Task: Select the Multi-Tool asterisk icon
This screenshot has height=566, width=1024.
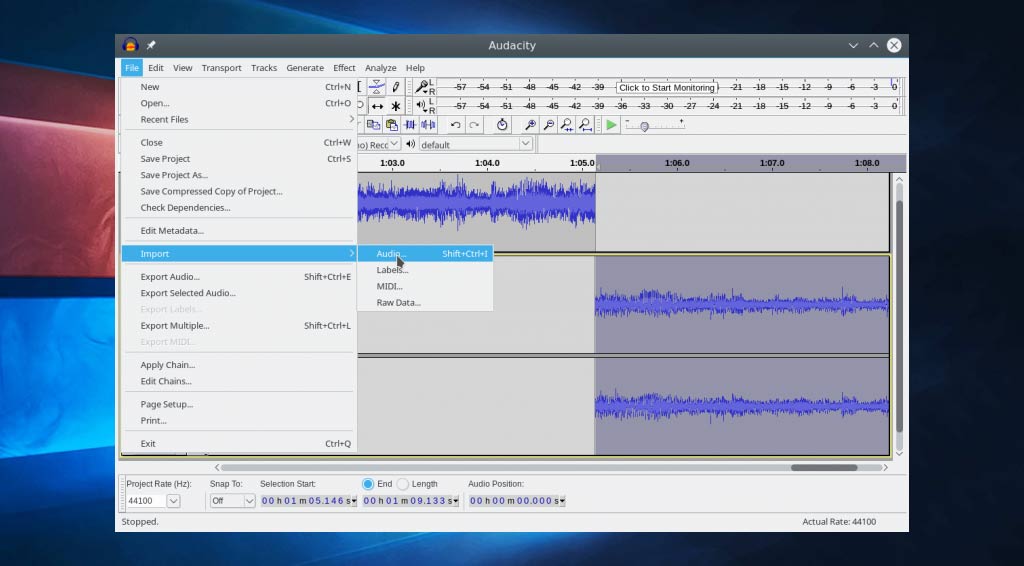Action: click(395, 106)
